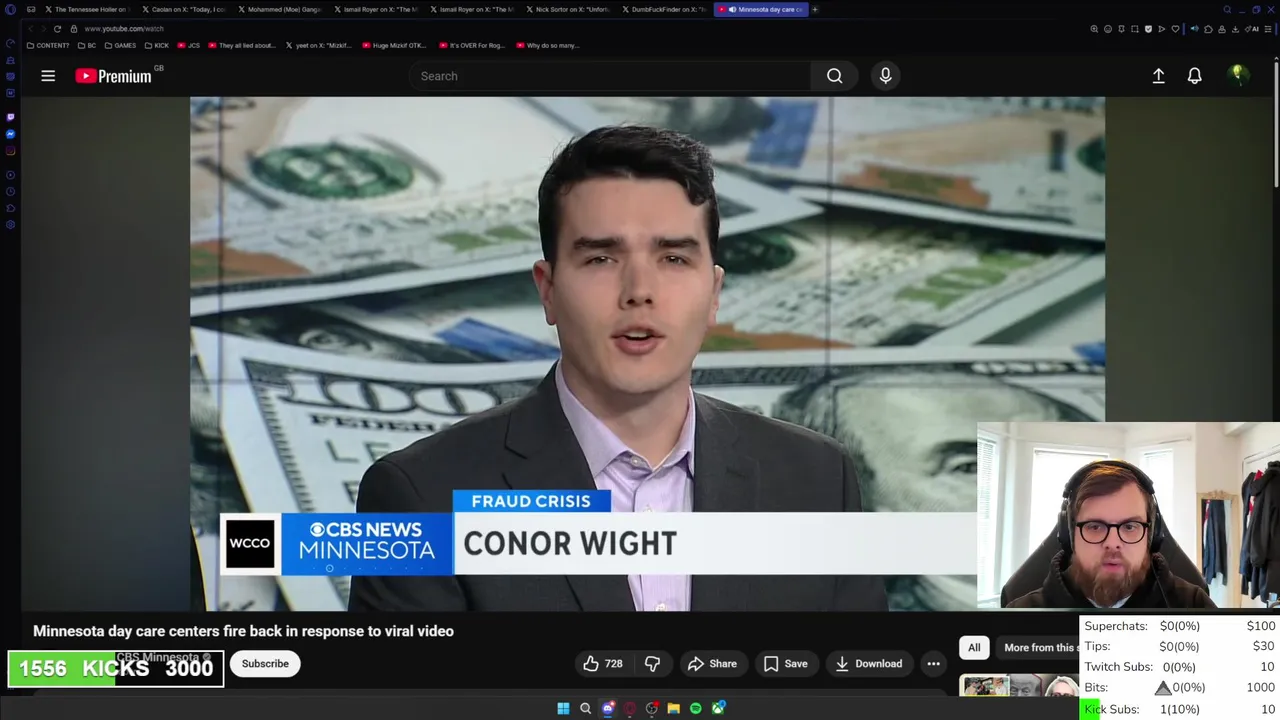Open the browser extensions cube icon
This screenshot has height=720, width=1280.
[1208, 29]
